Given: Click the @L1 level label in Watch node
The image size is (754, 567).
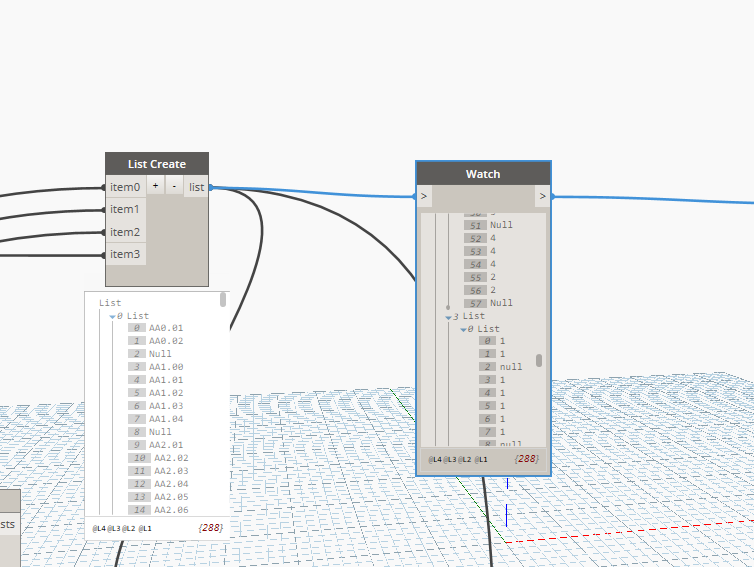Looking at the screenshot, I should (x=481, y=460).
